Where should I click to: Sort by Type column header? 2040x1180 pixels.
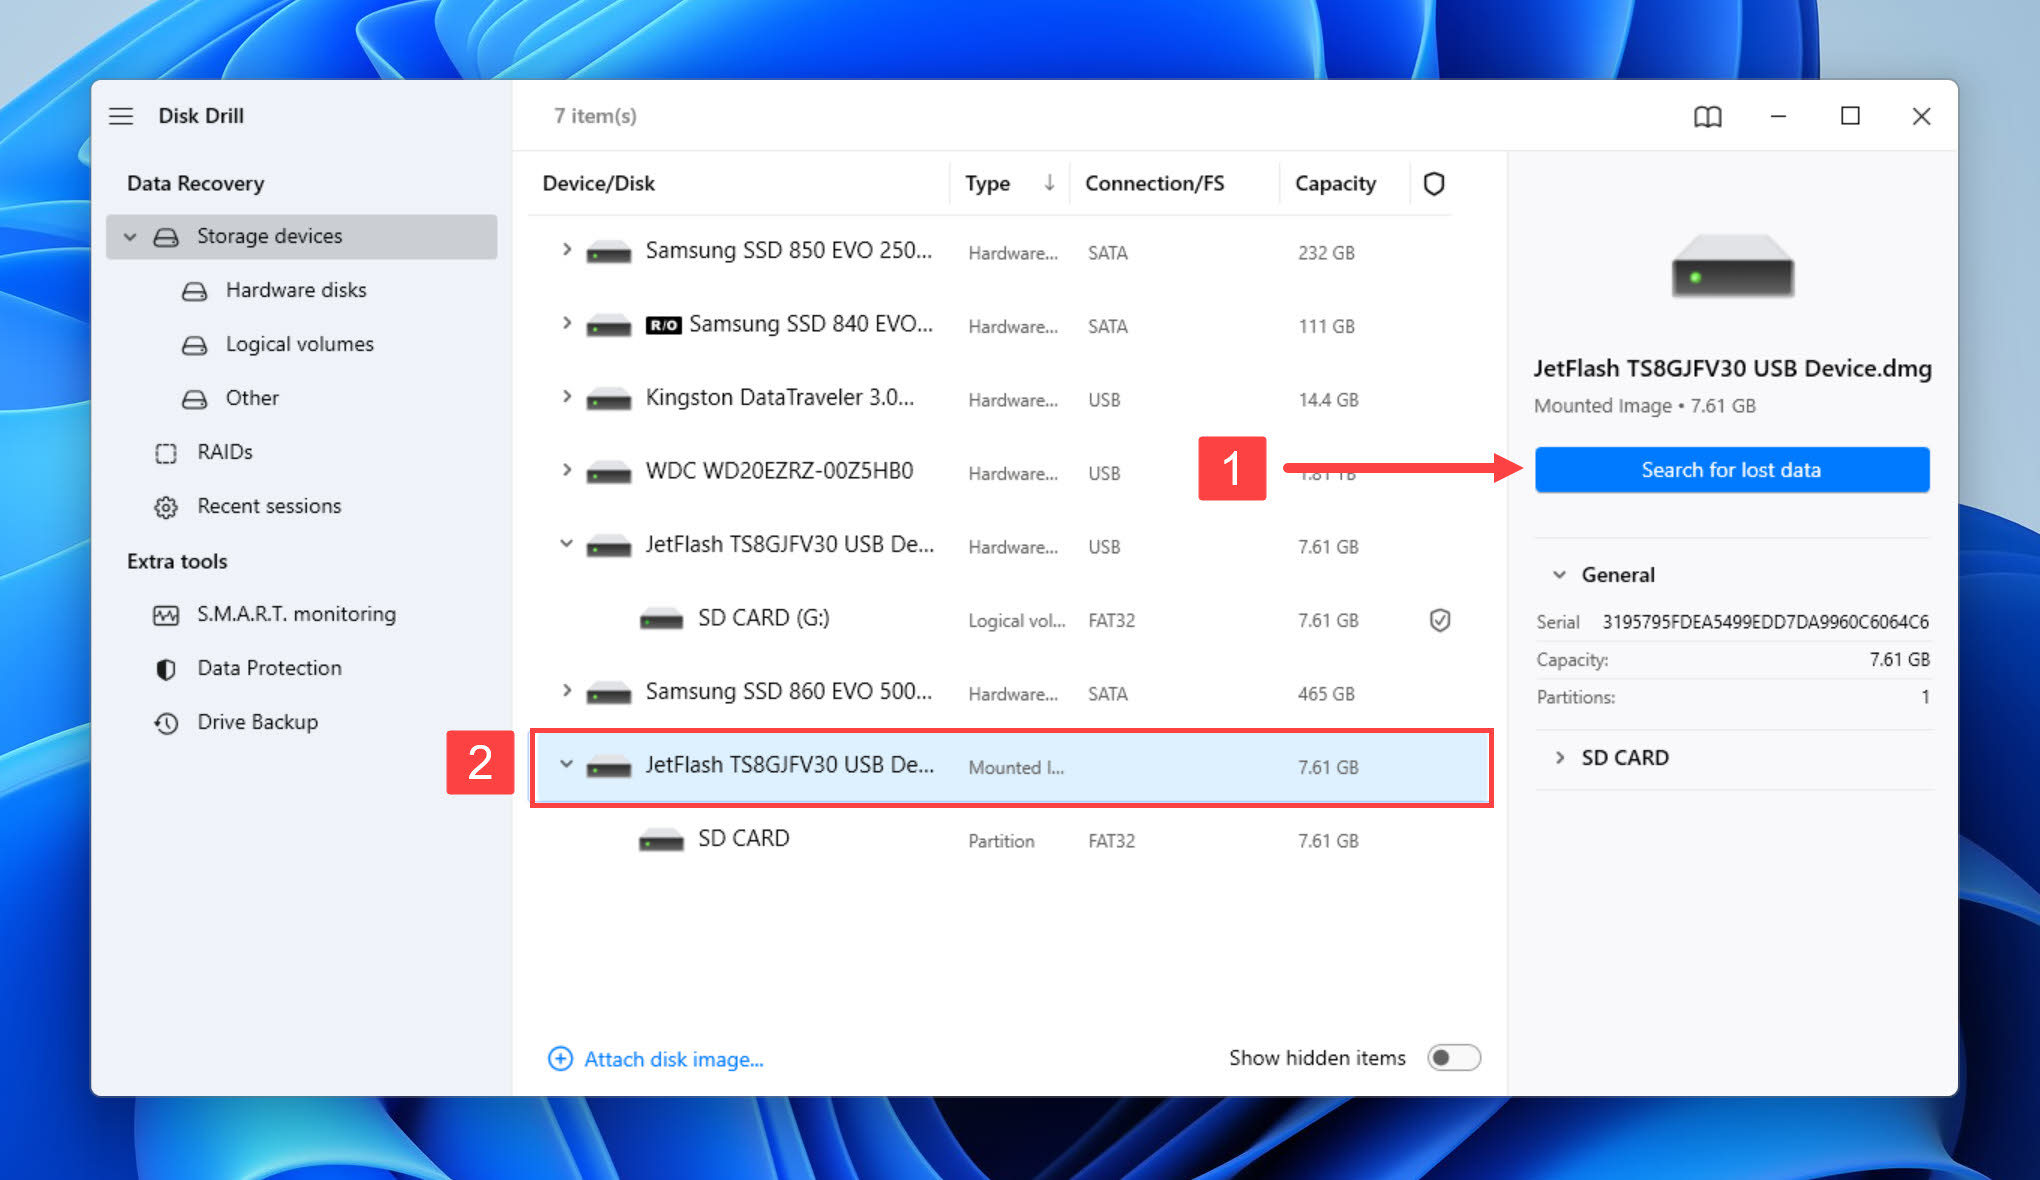[x=987, y=184]
